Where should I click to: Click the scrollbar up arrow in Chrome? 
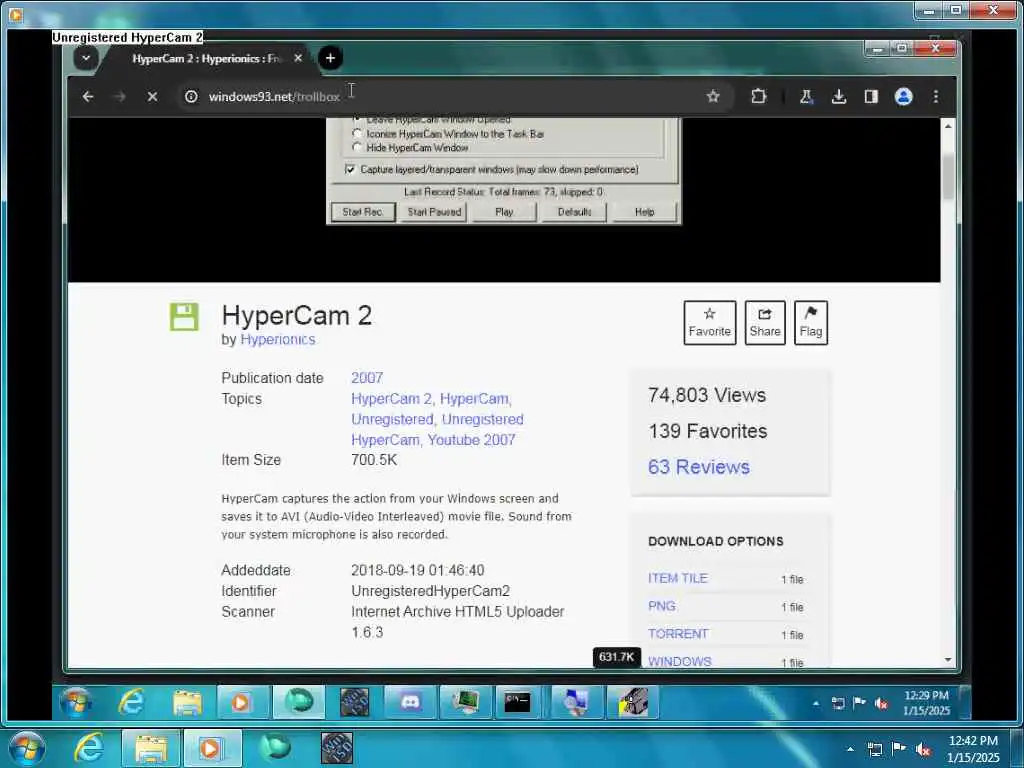point(948,125)
